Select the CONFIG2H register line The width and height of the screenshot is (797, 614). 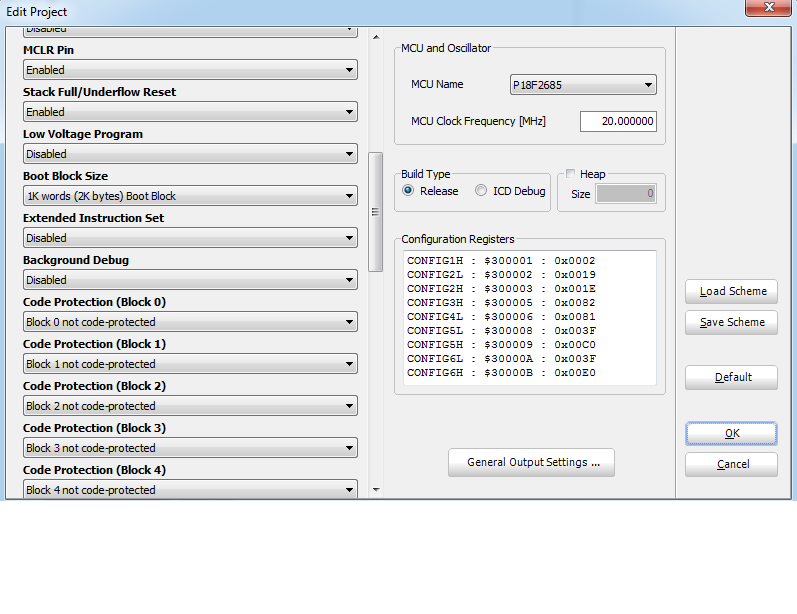click(x=501, y=289)
